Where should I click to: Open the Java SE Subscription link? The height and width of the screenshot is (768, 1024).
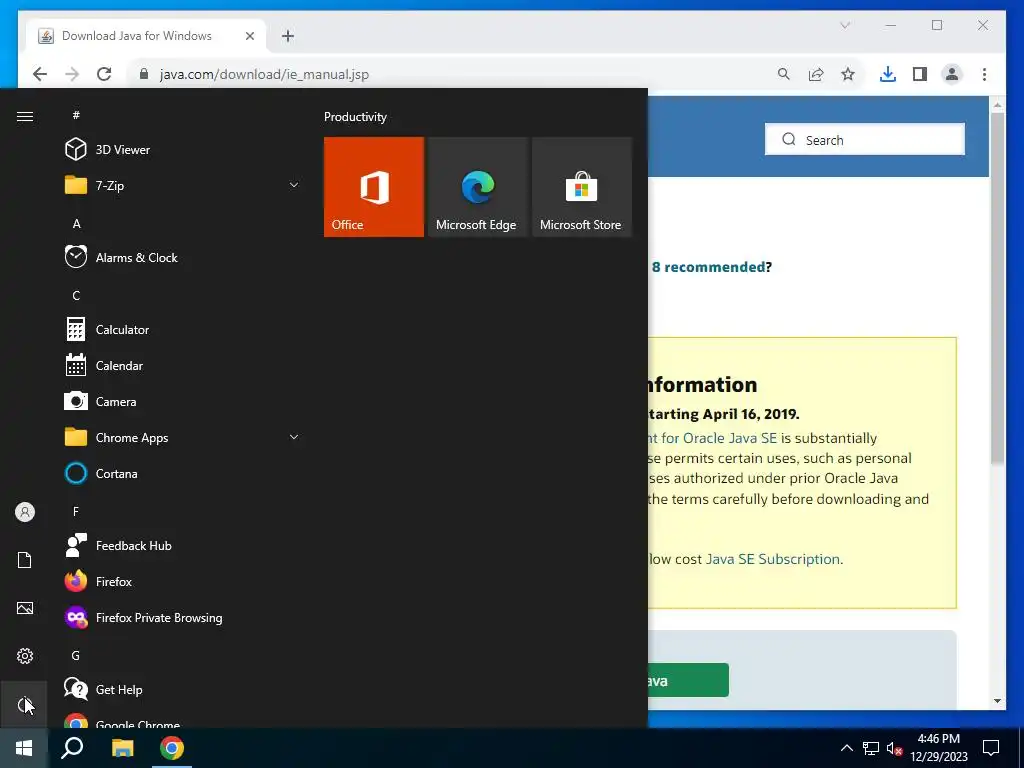(x=773, y=559)
